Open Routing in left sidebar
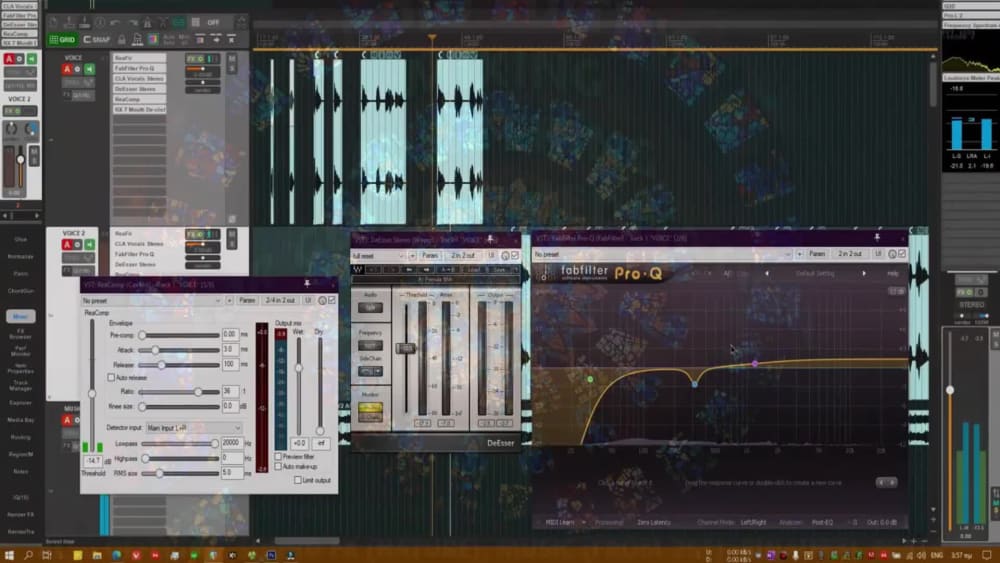The height and width of the screenshot is (563, 1000). (20, 437)
